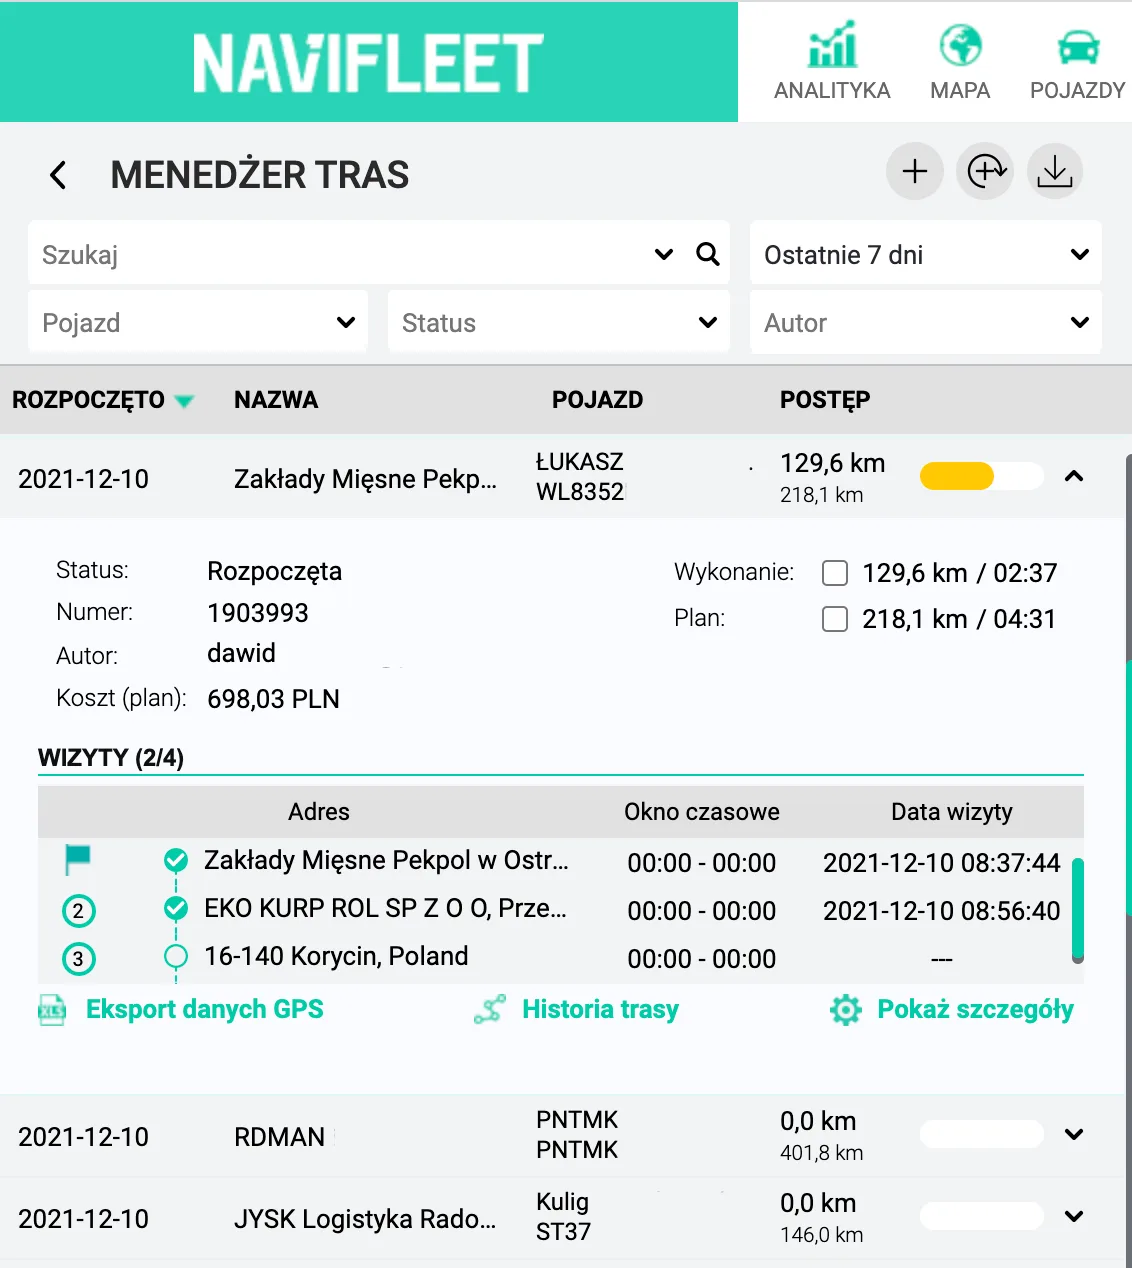1132x1268 pixels.
Task: Click Pokaż szczegóły link
Action: click(975, 1009)
